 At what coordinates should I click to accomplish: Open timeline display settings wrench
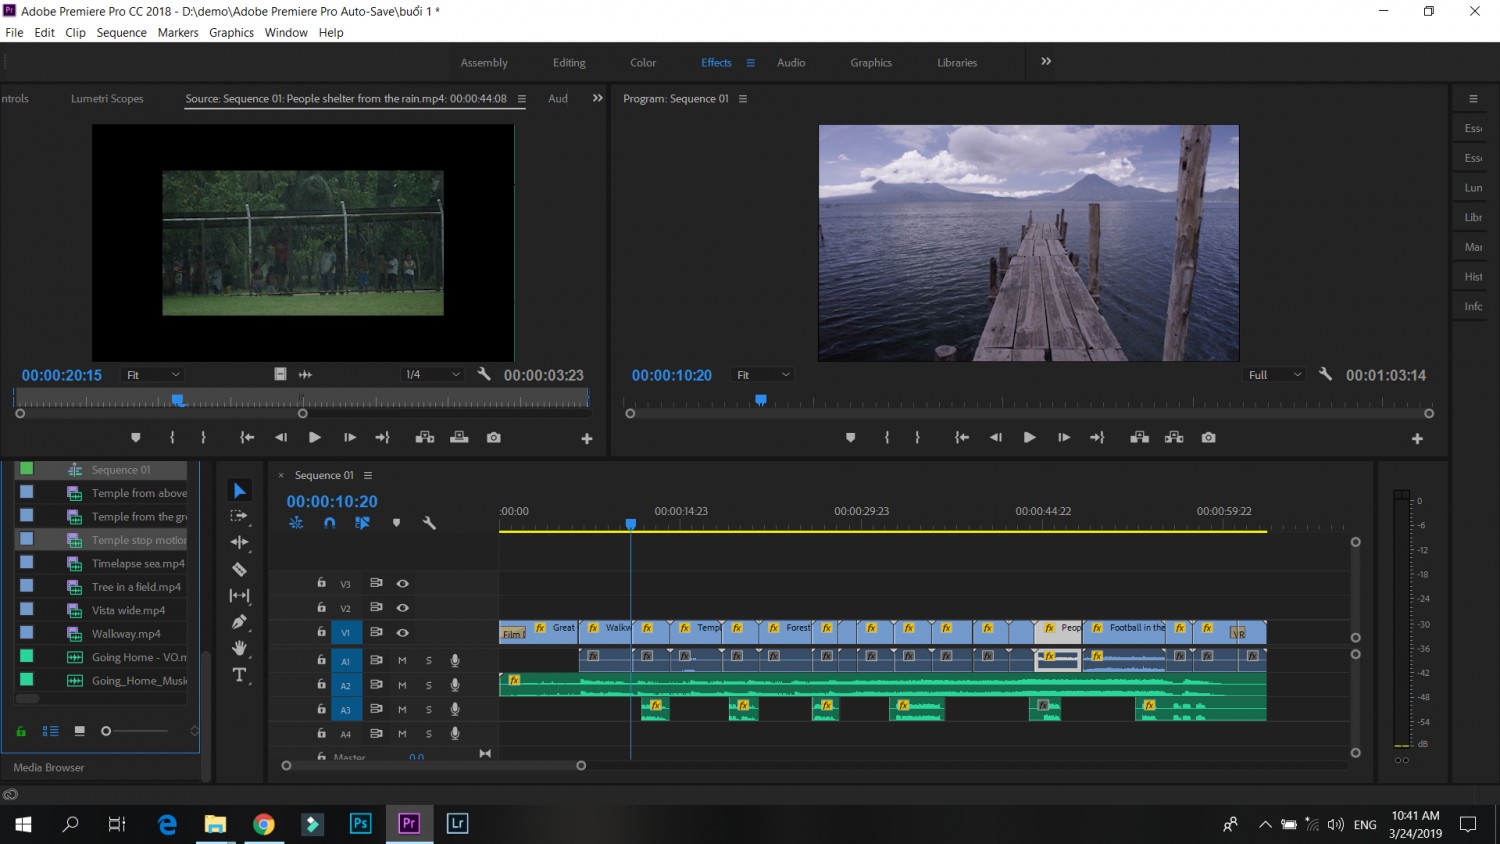coord(429,523)
